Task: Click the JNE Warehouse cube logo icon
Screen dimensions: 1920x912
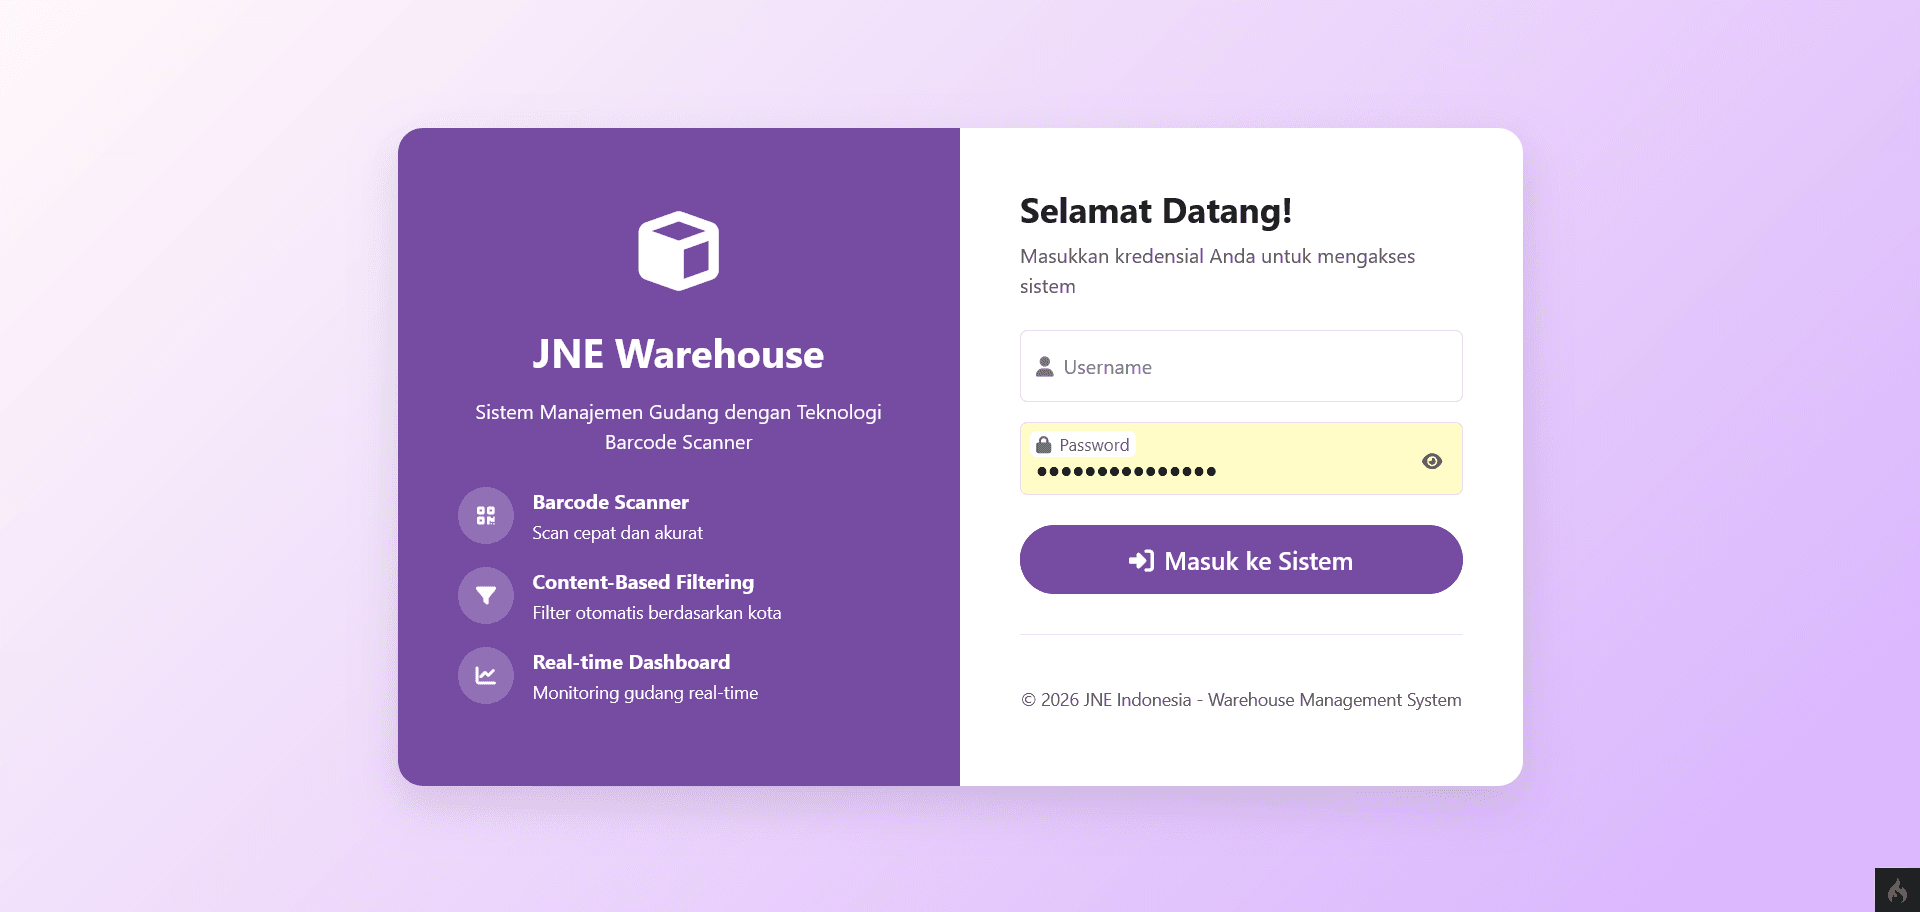Action: pos(679,250)
